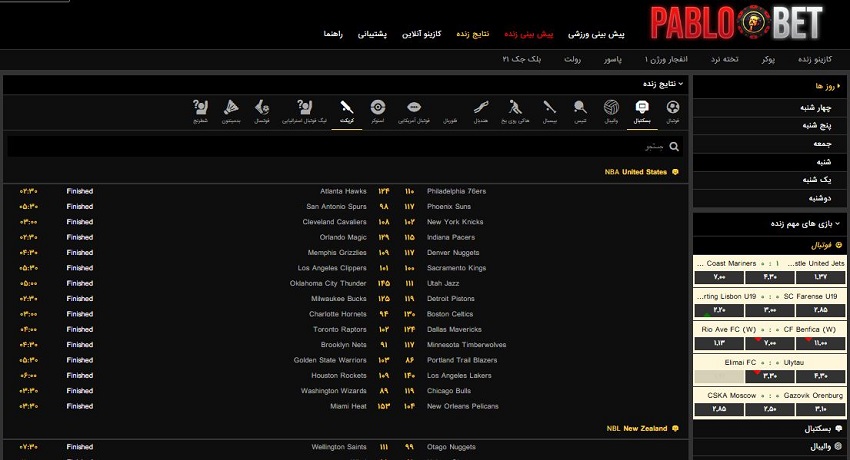
Task: Open the guide menu item
Action: pos(333,34)
